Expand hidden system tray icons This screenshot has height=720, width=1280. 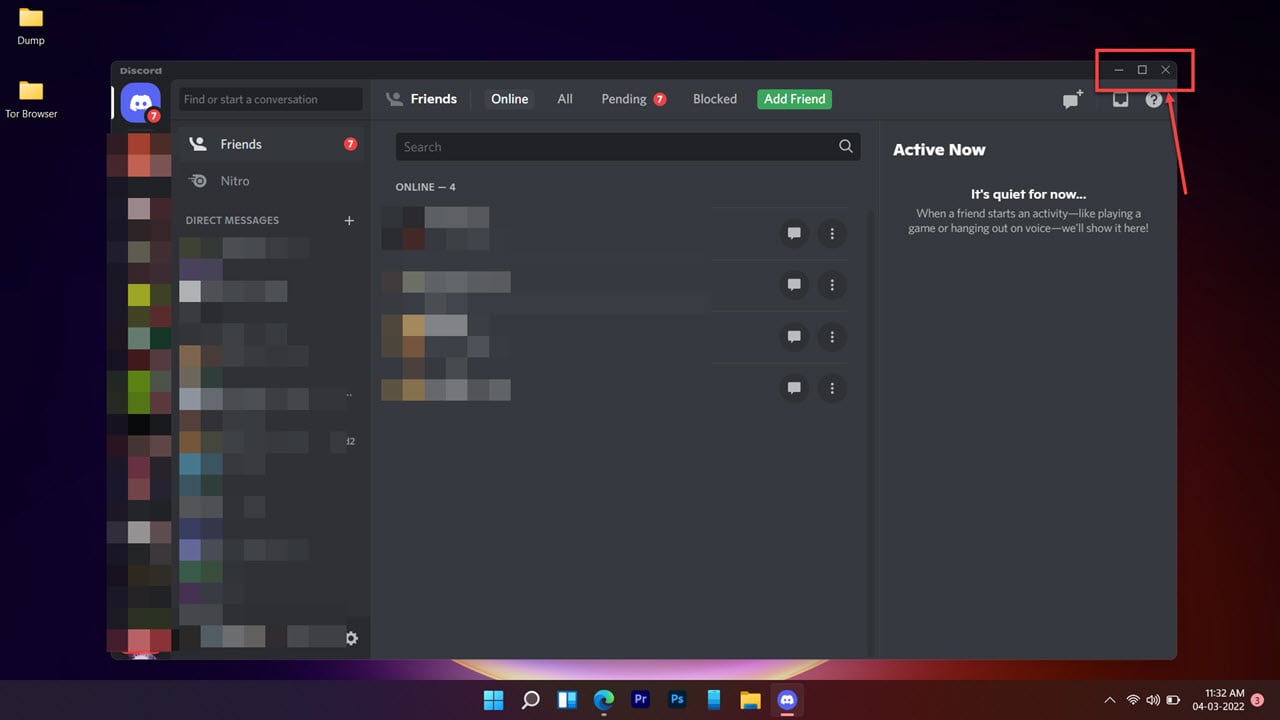coord(1110,699)
